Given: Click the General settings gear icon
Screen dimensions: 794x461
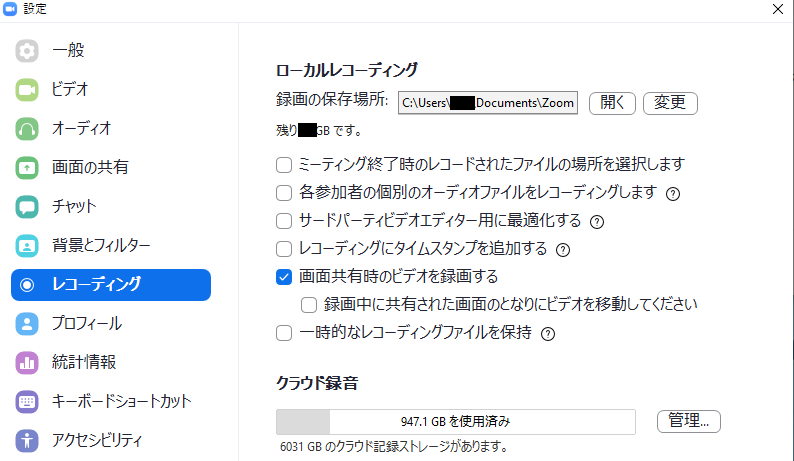Looking at the screenshot, I should click(27, 50).
